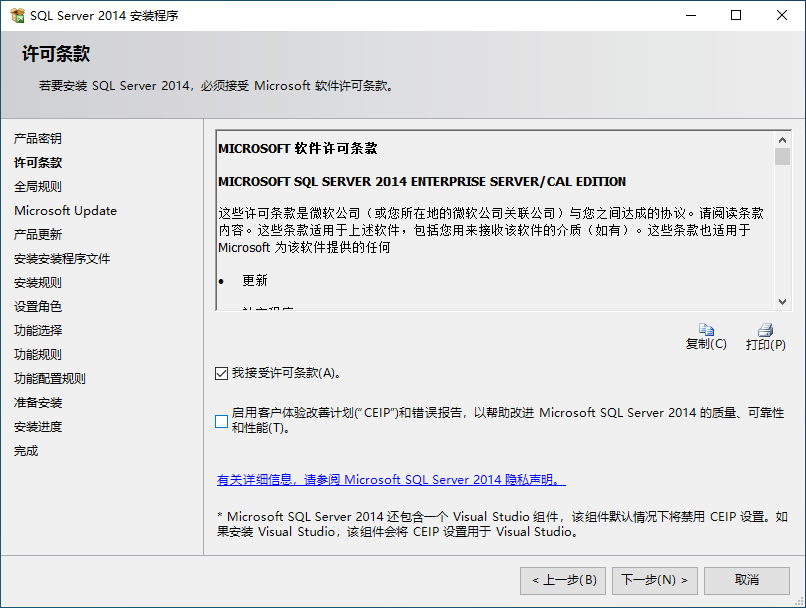Select the 全局规则 step in sidebar

tap(38, 187)
